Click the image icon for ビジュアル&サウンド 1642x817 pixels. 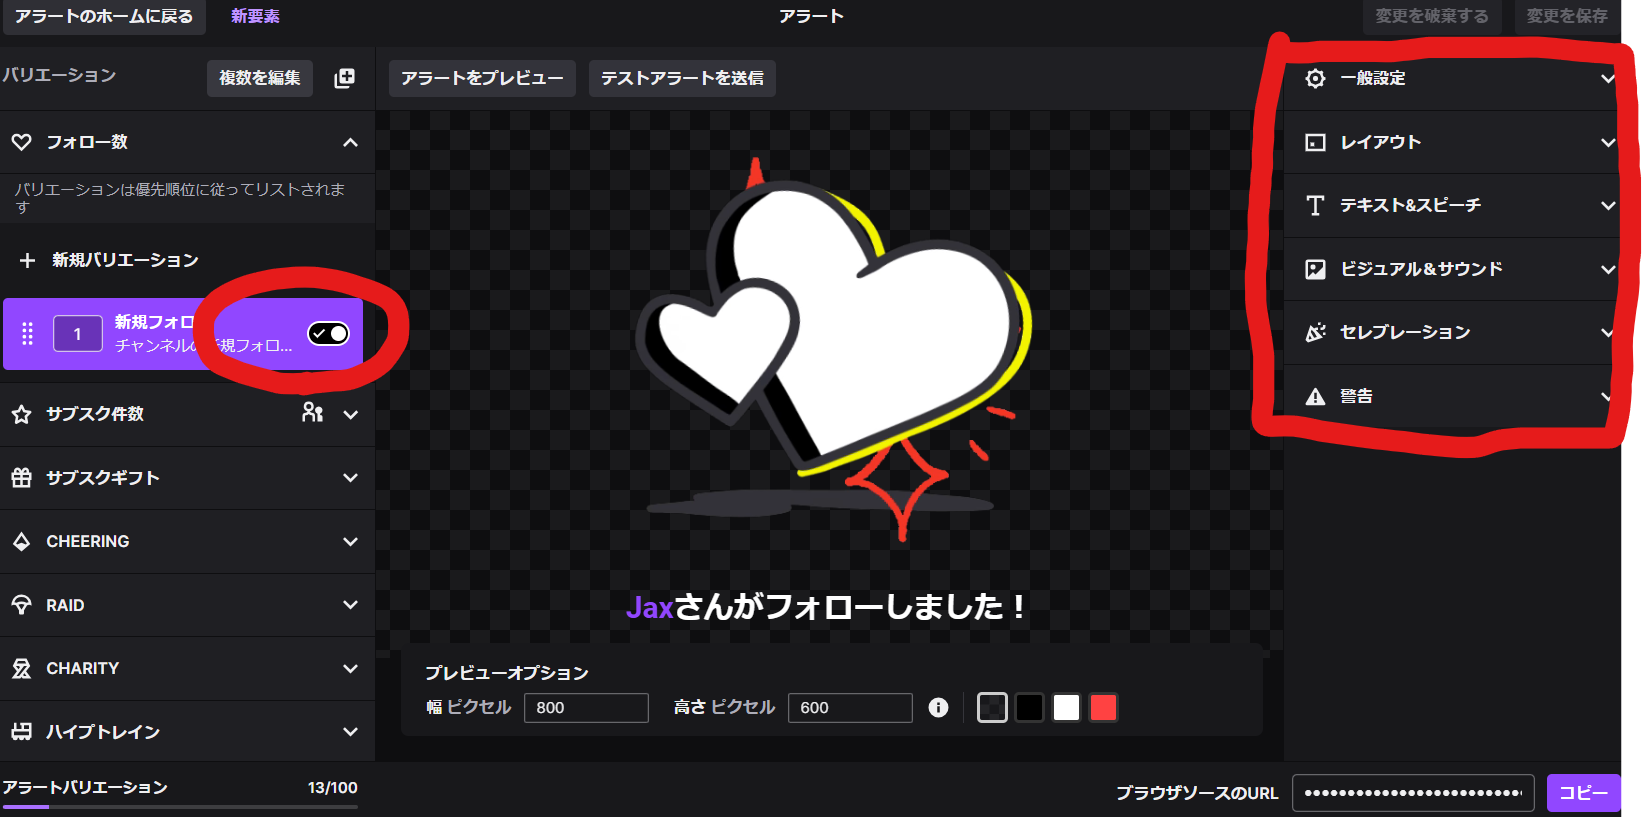tap(1316, 269)
